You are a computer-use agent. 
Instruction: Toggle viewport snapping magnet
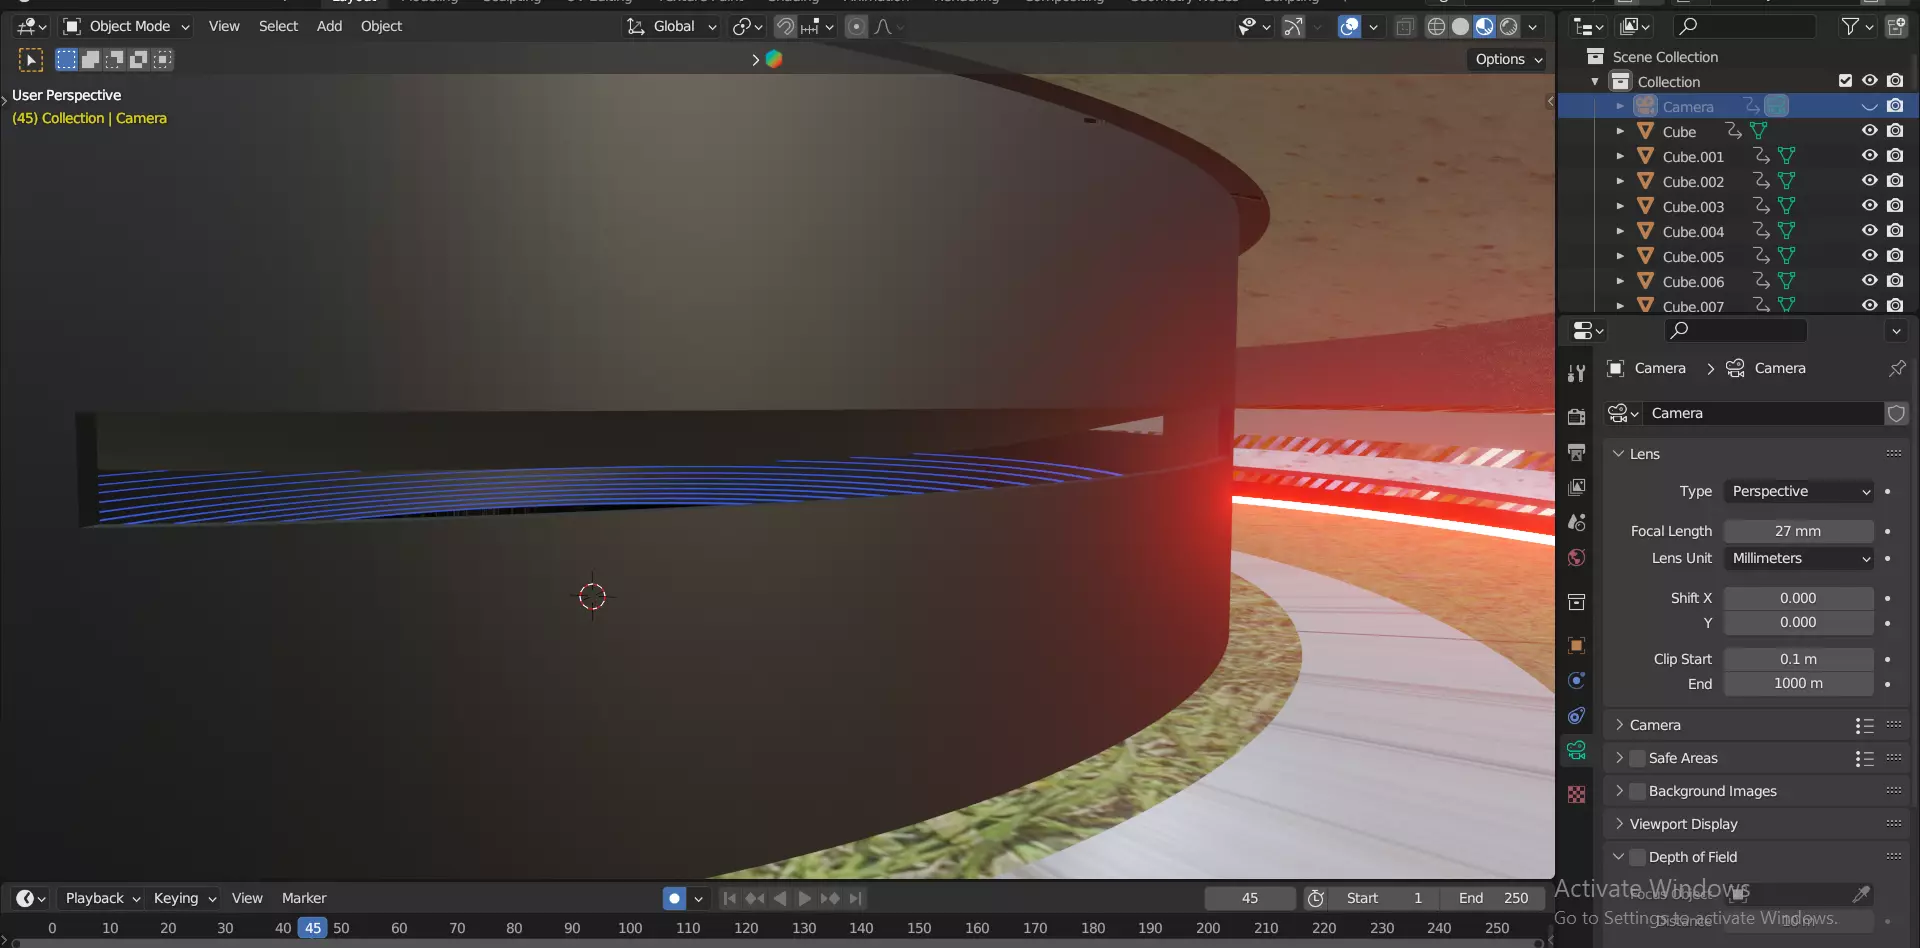tap(786, 27)
